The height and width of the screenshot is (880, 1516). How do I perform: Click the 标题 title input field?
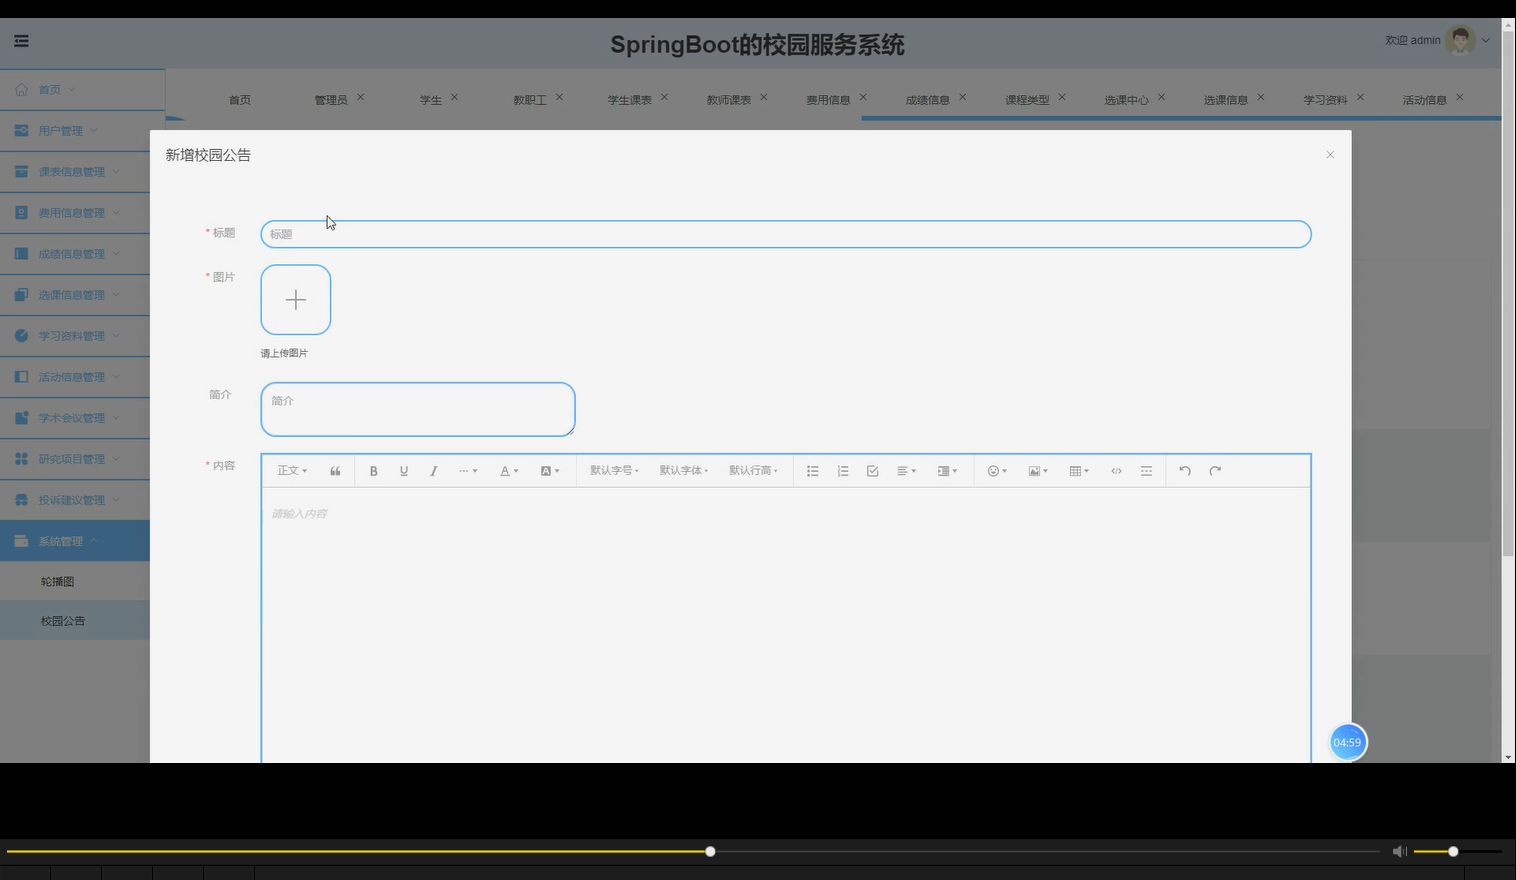pos(786,234)
